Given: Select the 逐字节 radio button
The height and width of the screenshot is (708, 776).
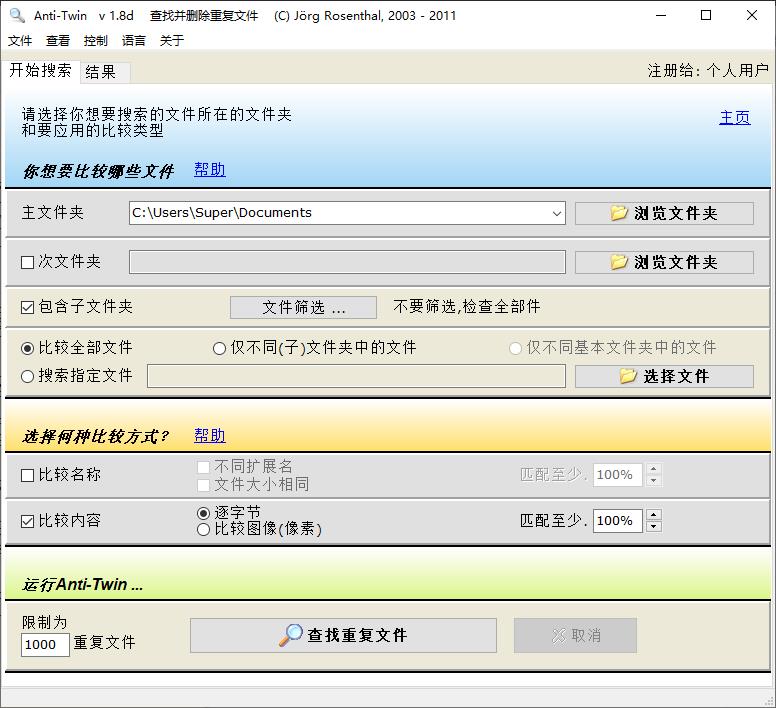Looking at the screenshot, I should 203,513.
